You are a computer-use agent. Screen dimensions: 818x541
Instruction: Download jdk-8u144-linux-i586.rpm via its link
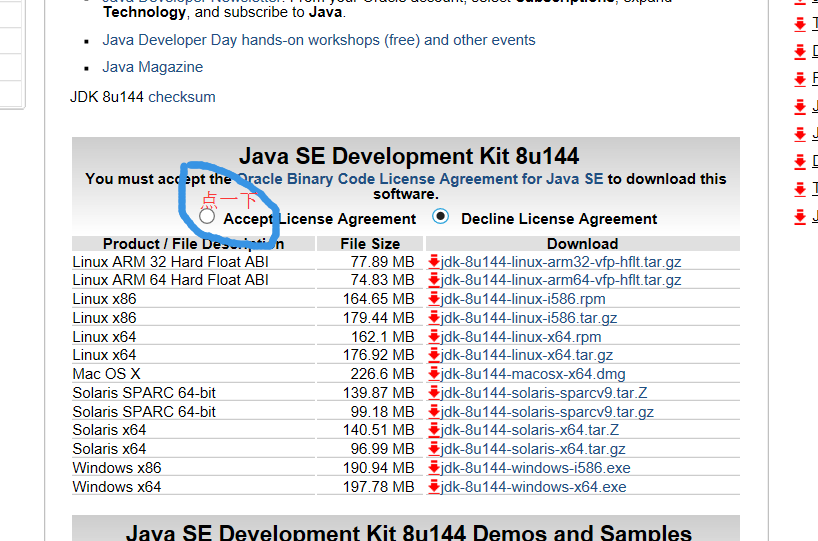pyautogui.click(x=523, y=299)
